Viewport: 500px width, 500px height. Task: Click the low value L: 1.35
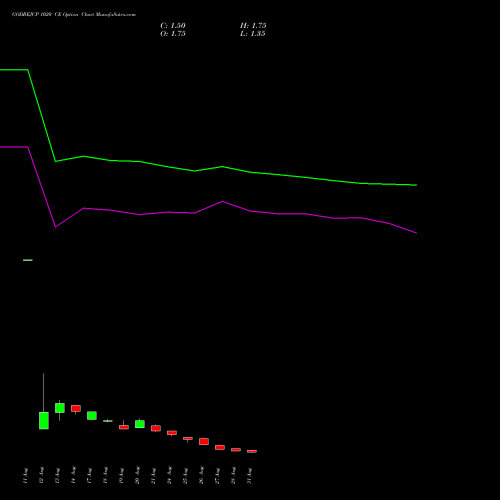[x=253, y=34]
